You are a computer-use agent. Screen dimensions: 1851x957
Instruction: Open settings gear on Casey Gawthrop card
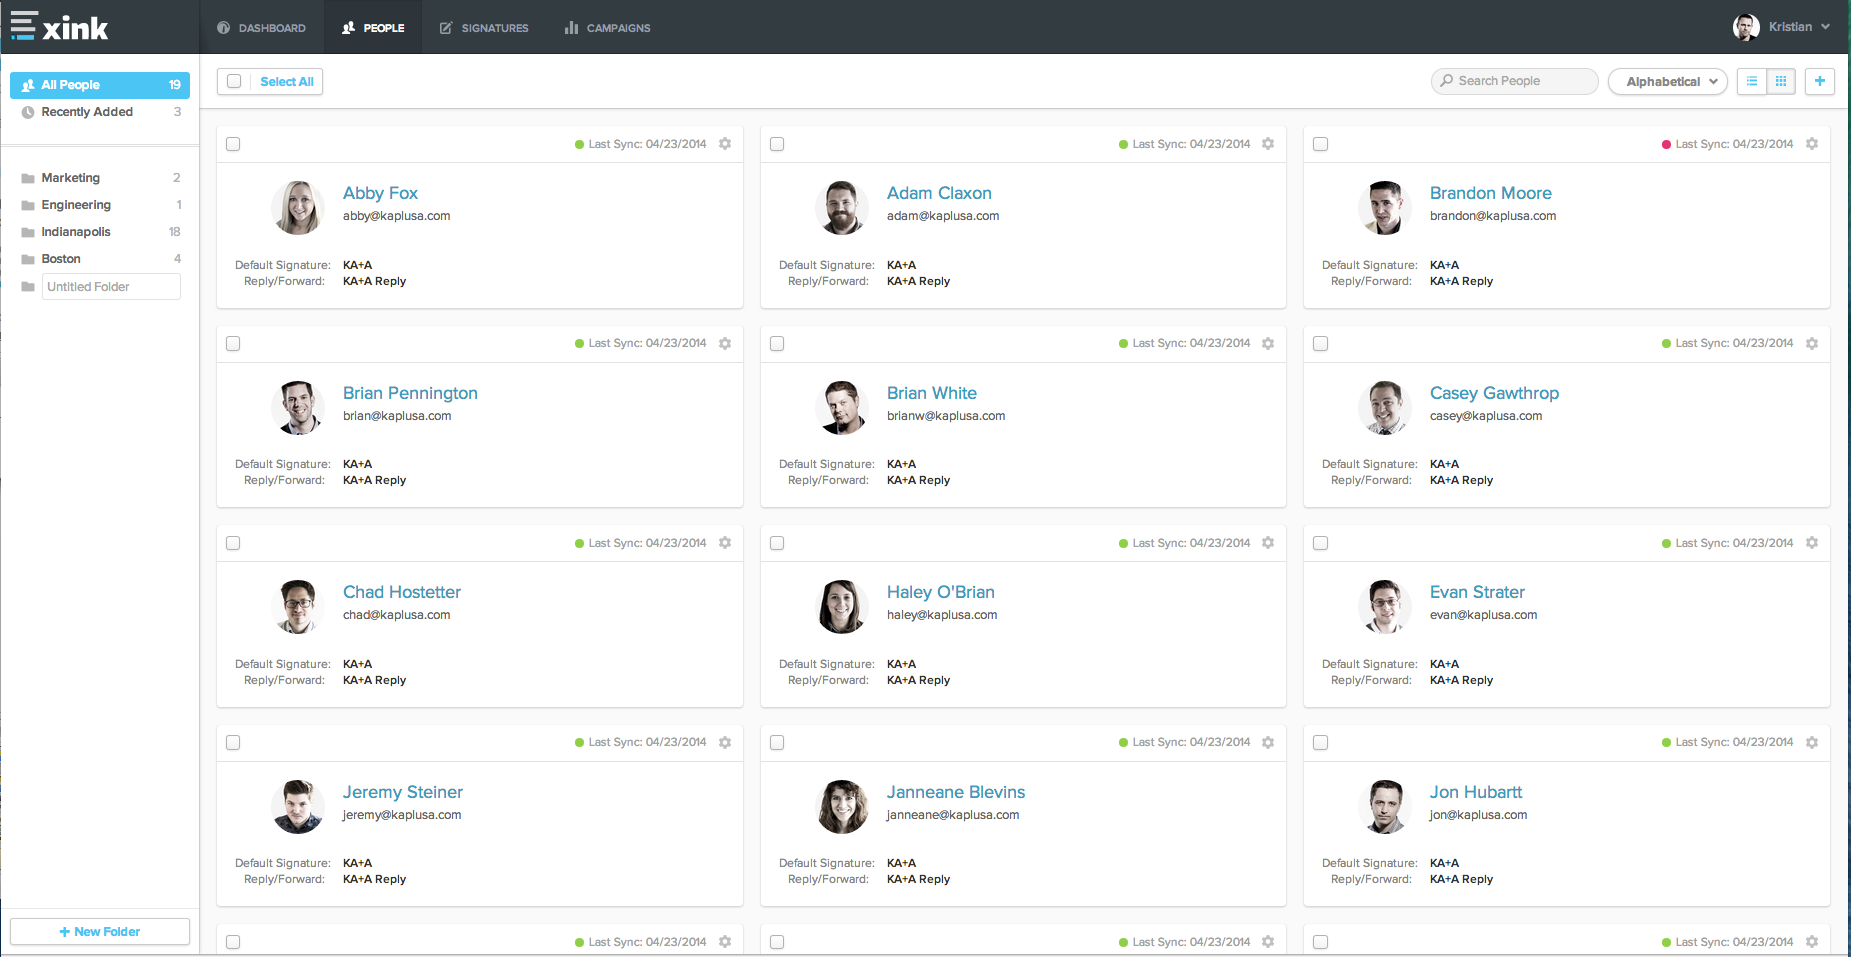(1812, 343)
